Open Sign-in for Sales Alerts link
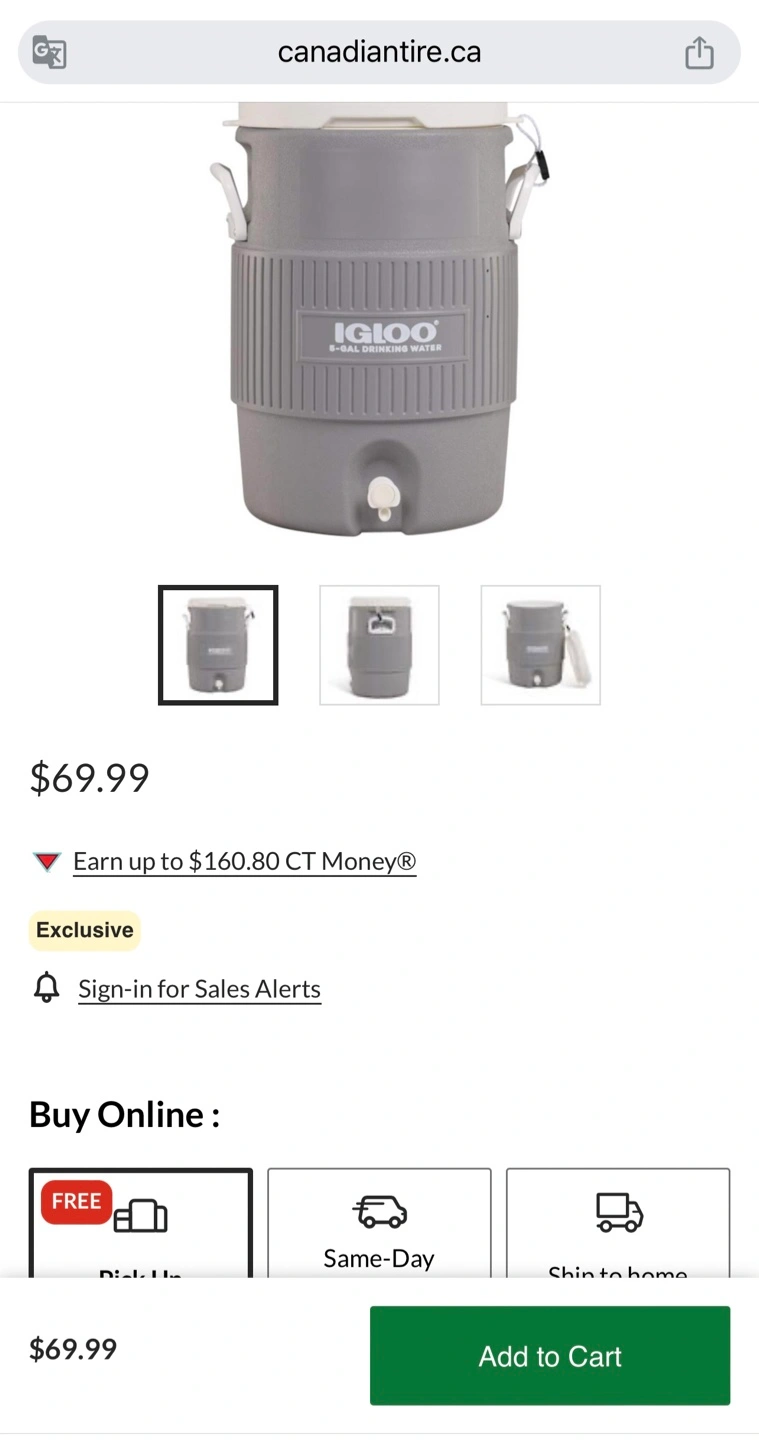Viewport: 759px width, 1440px height. [x=200, y=989]
